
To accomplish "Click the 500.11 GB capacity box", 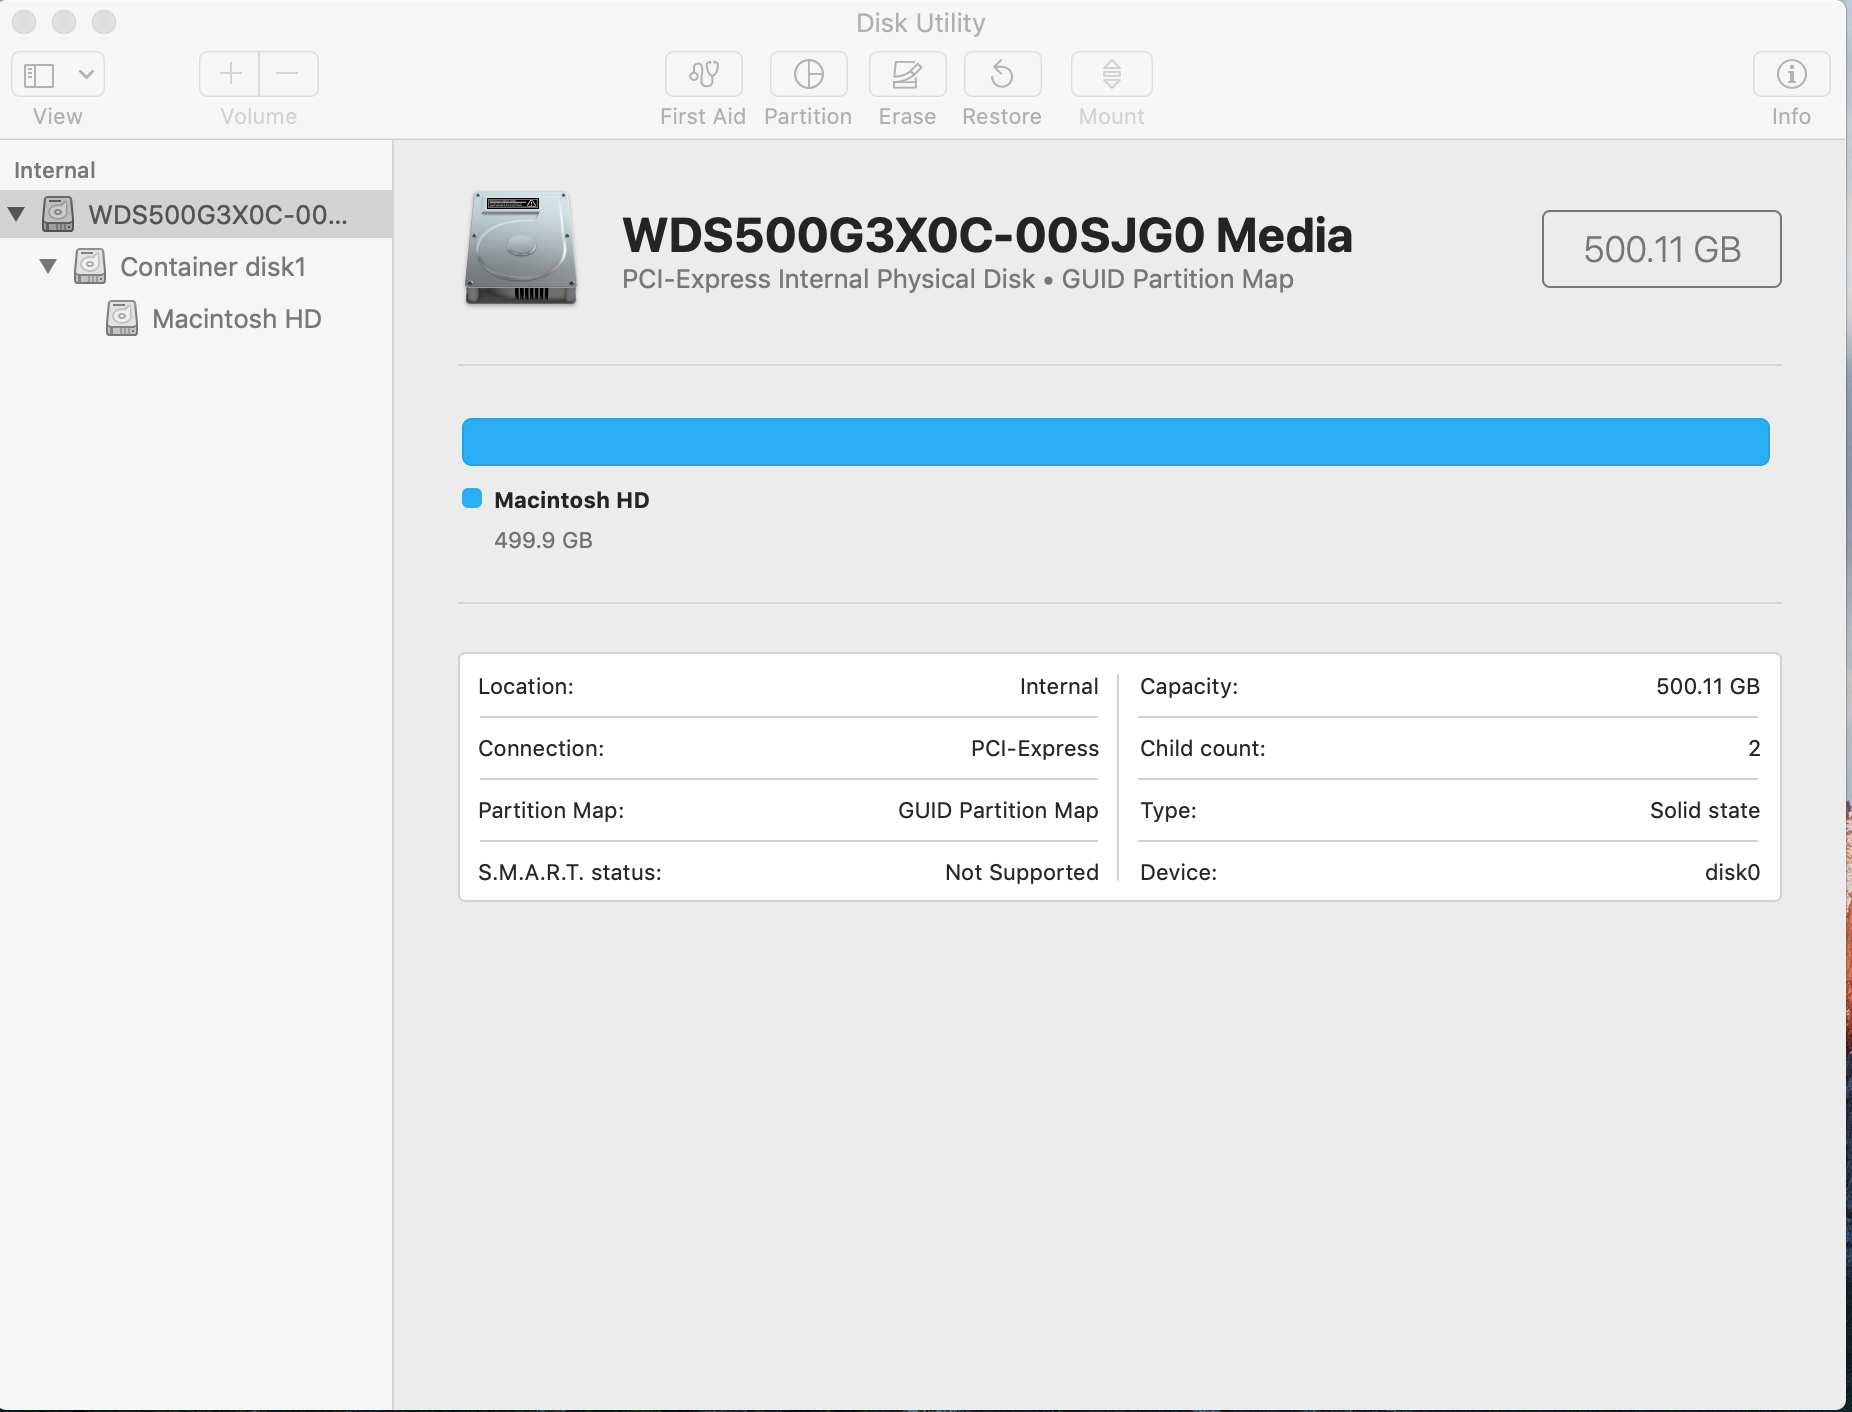I will coord(1662,249).
